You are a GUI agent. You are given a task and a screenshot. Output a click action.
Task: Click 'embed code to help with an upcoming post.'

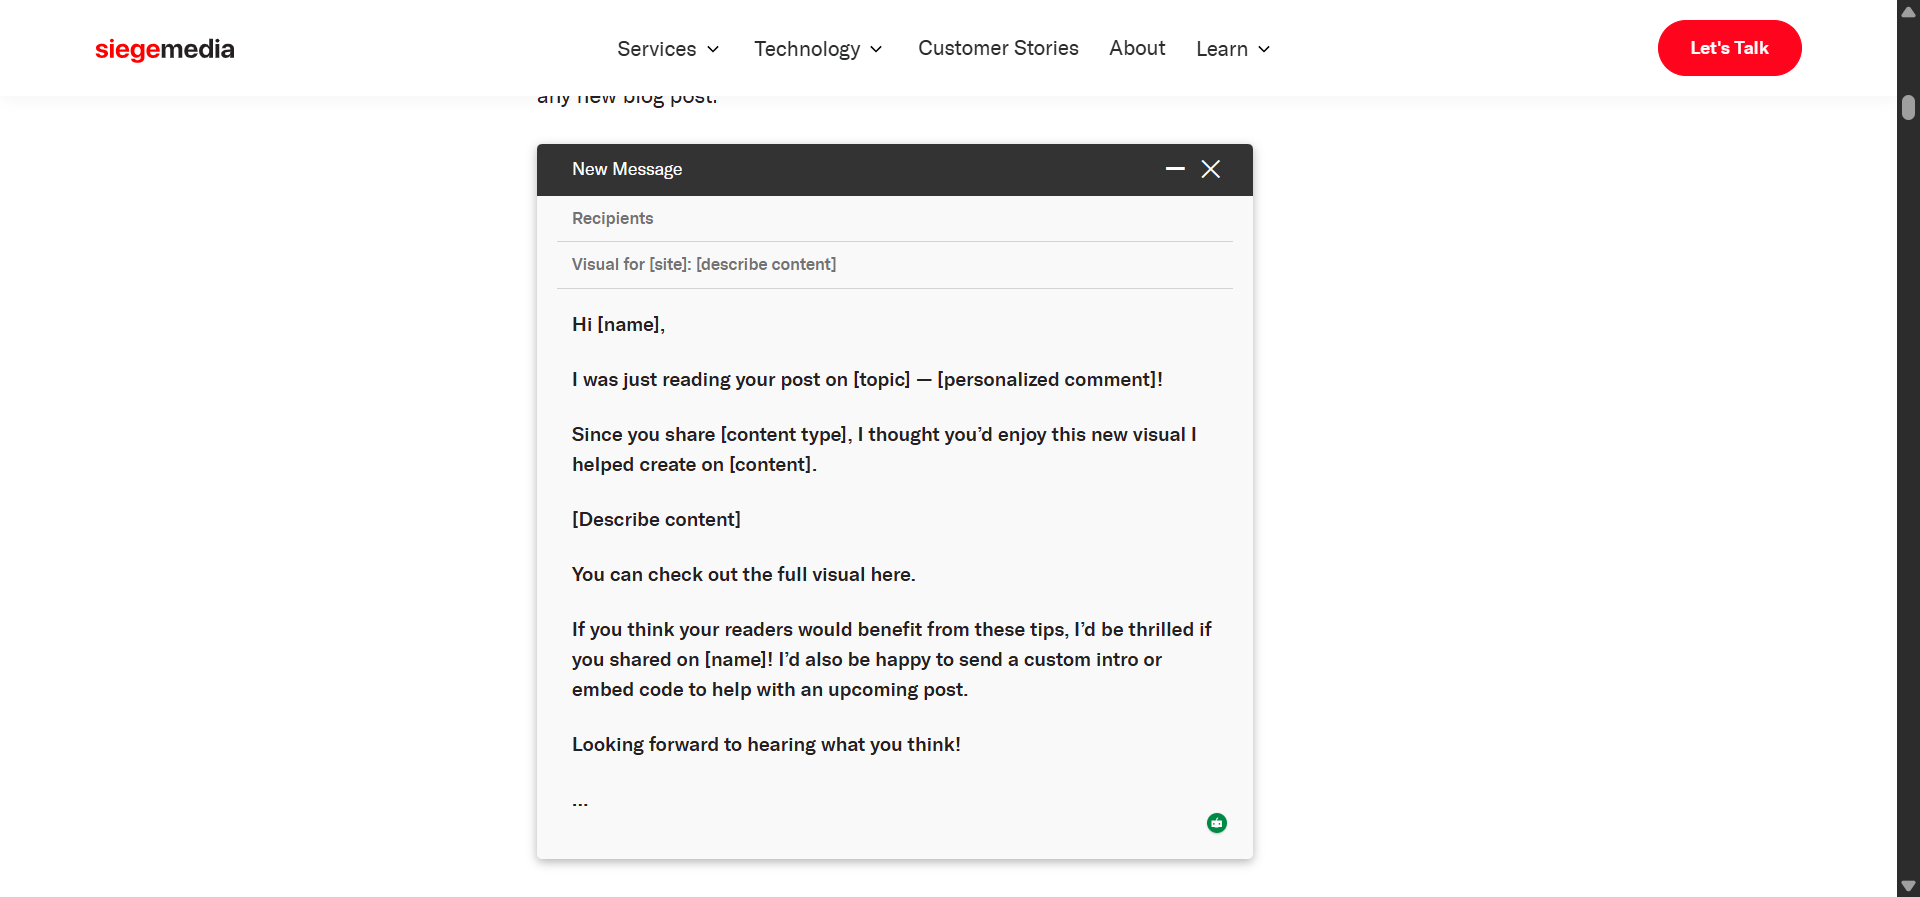point(770,689)
